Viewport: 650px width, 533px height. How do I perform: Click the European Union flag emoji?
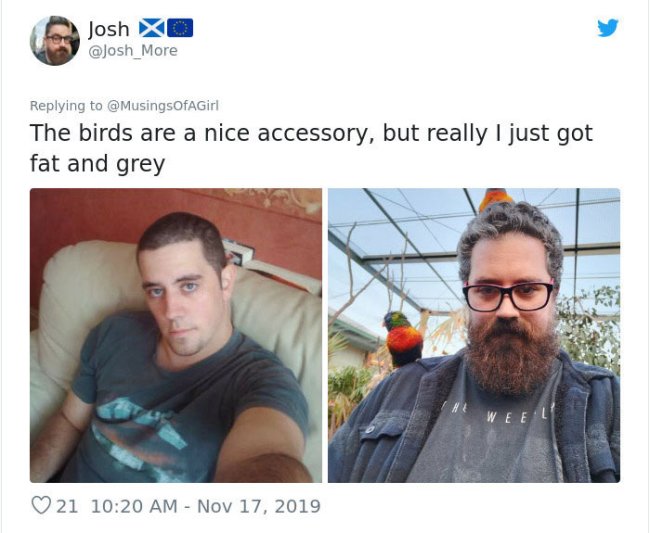[x=179, y=28]
